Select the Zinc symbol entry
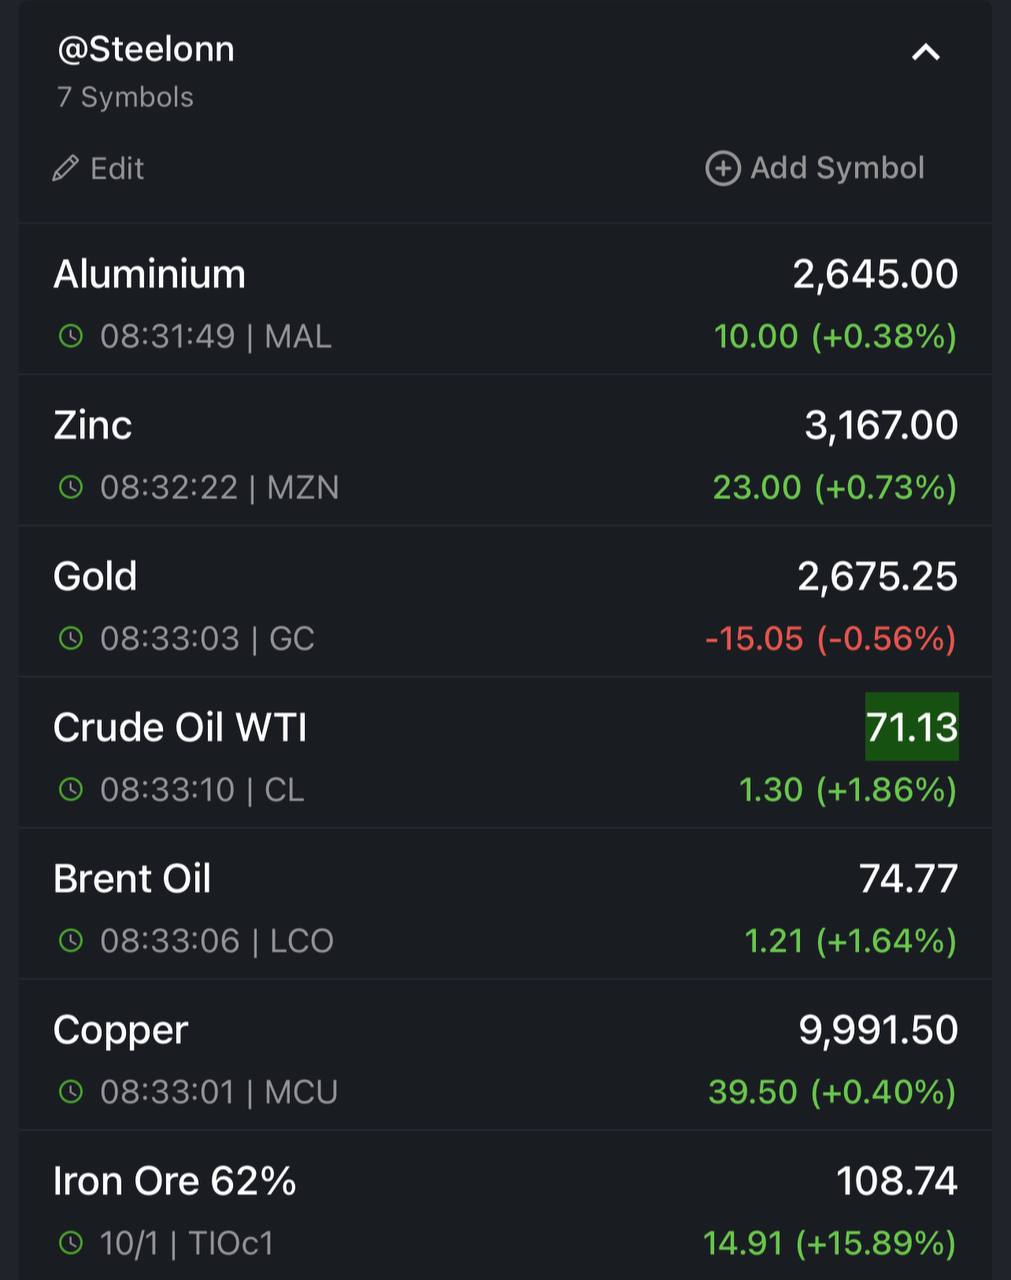The image size is (1011, 1280). [x=505, y=451]
